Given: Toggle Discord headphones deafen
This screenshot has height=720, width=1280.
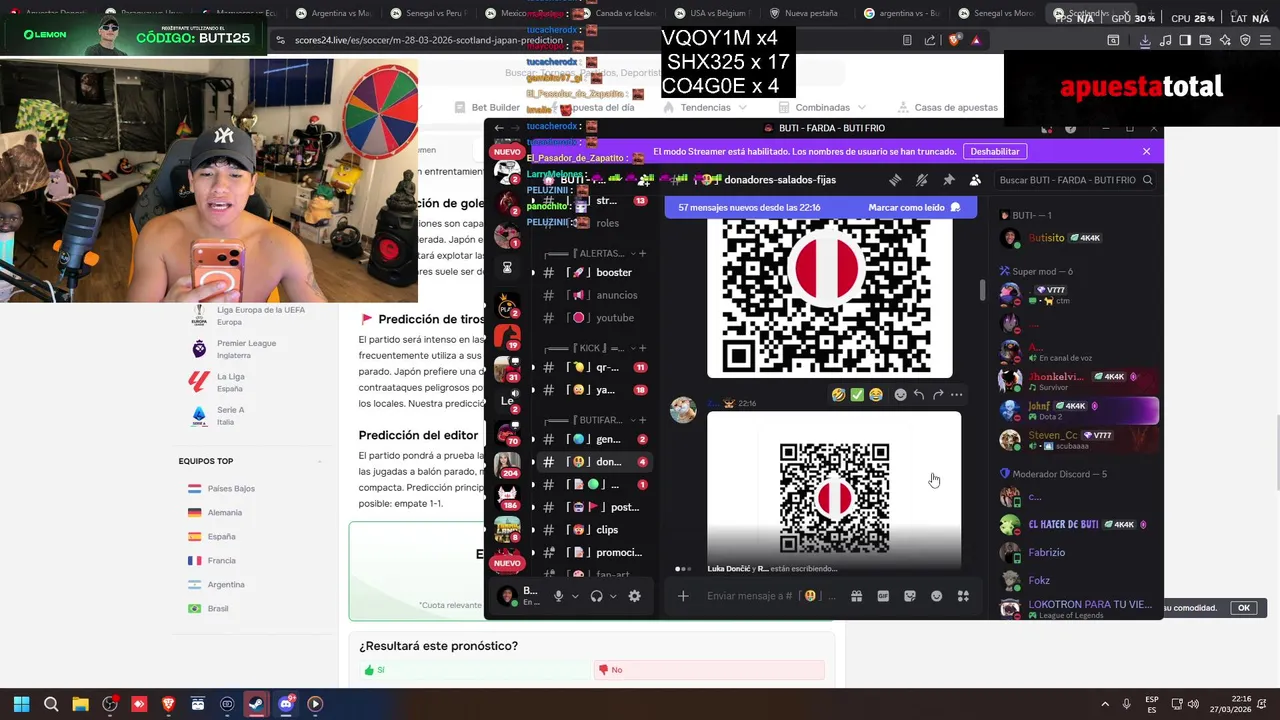Looking at the screenshot, I should (x=596, y=596).
